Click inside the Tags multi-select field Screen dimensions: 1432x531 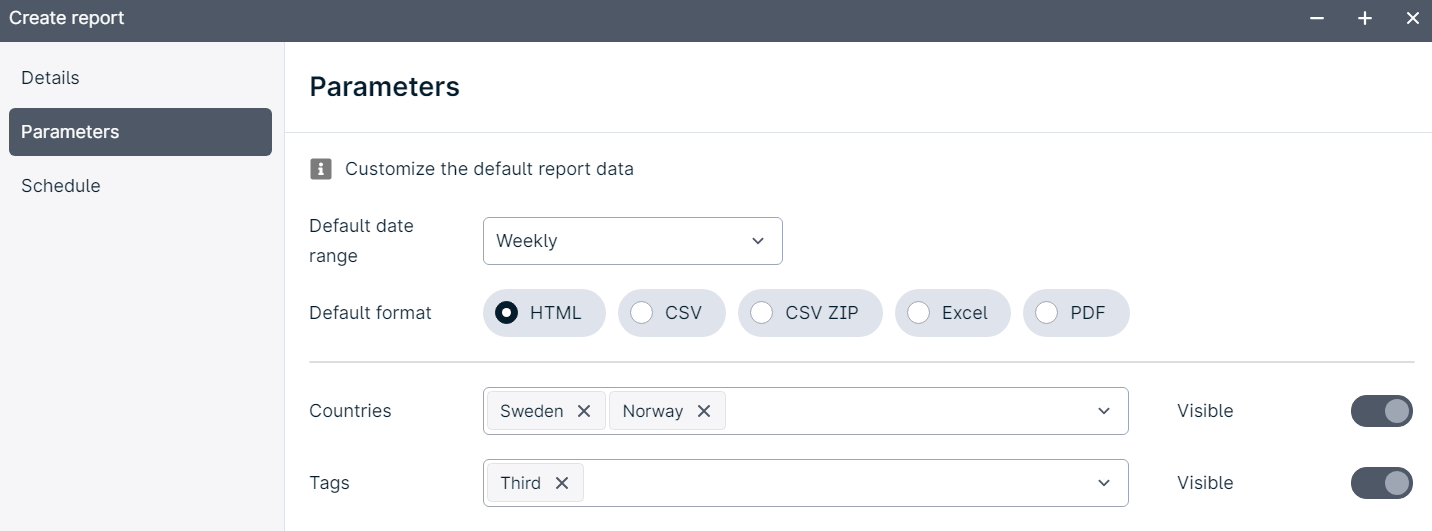pyautogui.click(x=806, y=483)
